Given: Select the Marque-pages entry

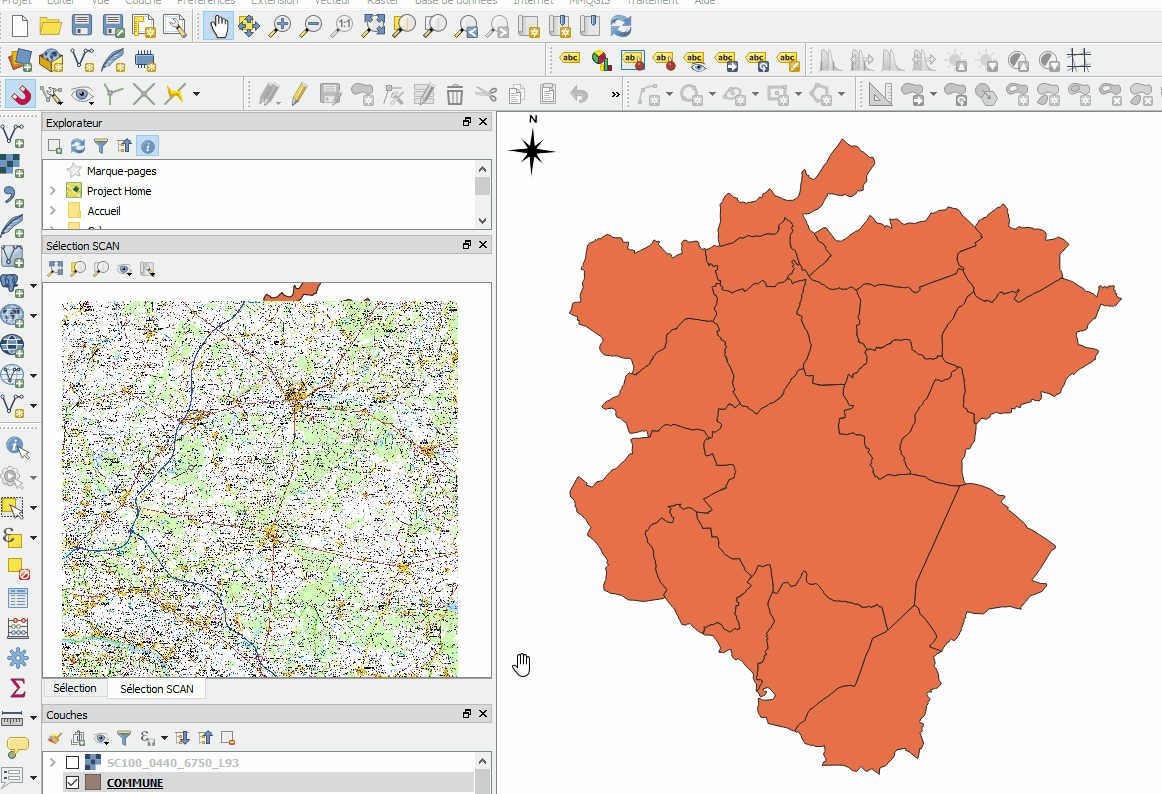Looking at the screenshot, I should tap(122, 171).
